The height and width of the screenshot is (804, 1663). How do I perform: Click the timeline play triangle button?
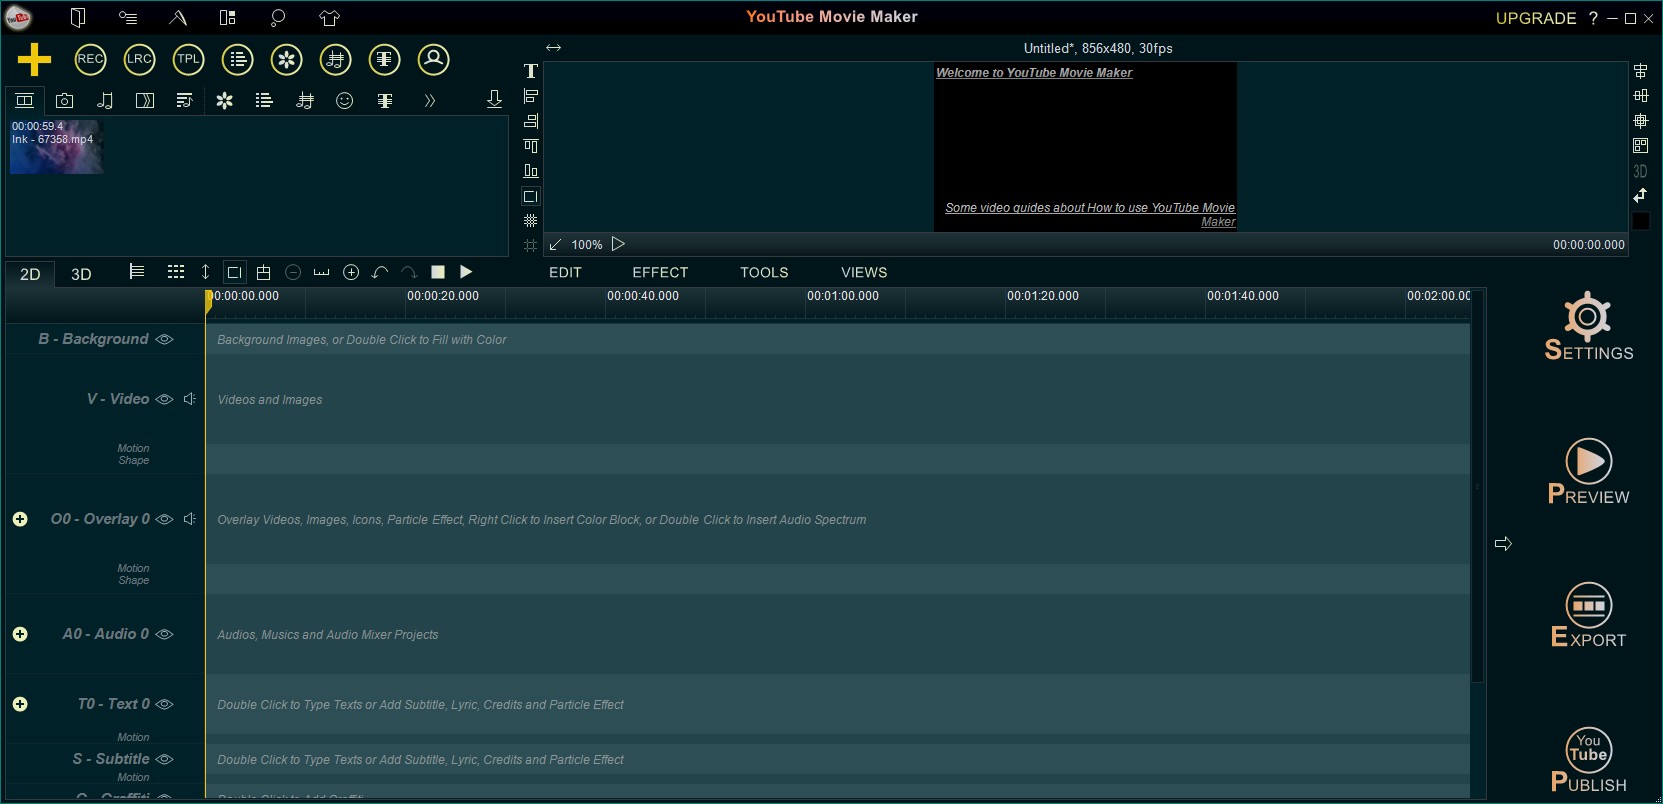point(466,272)
